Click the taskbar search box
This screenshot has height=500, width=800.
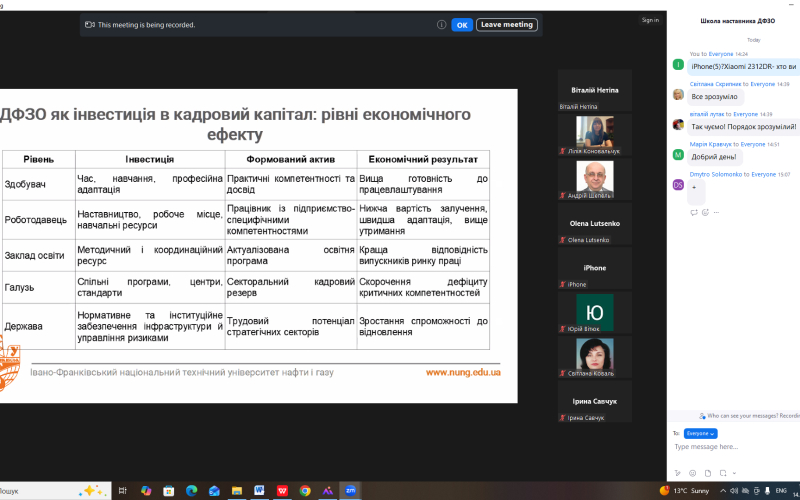pos(55,491)
